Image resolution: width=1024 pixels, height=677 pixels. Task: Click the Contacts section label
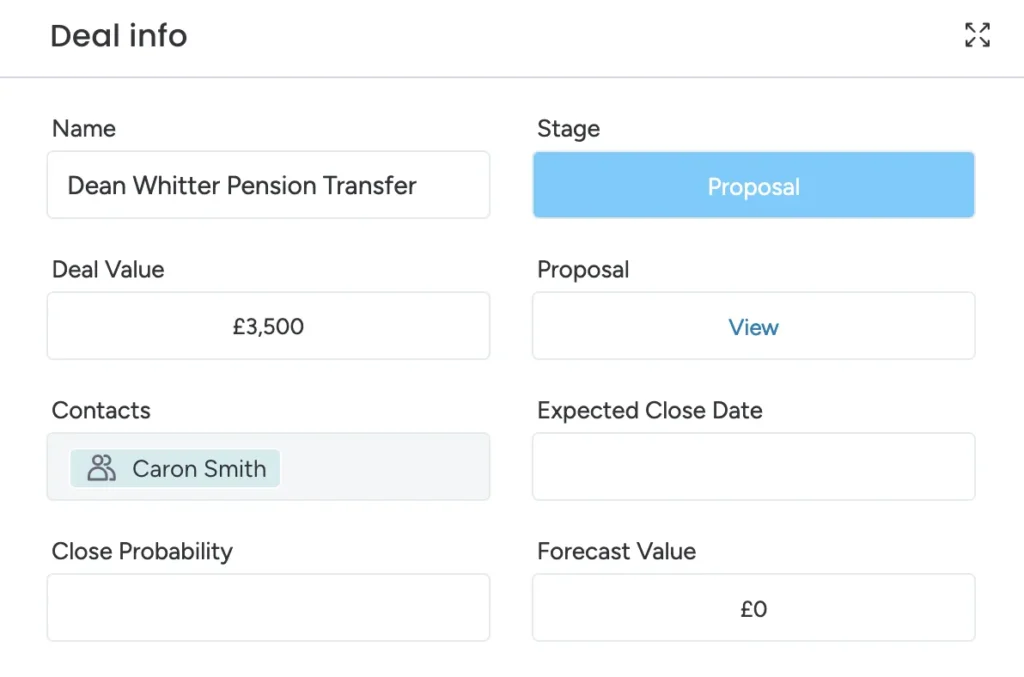point(101,410)
